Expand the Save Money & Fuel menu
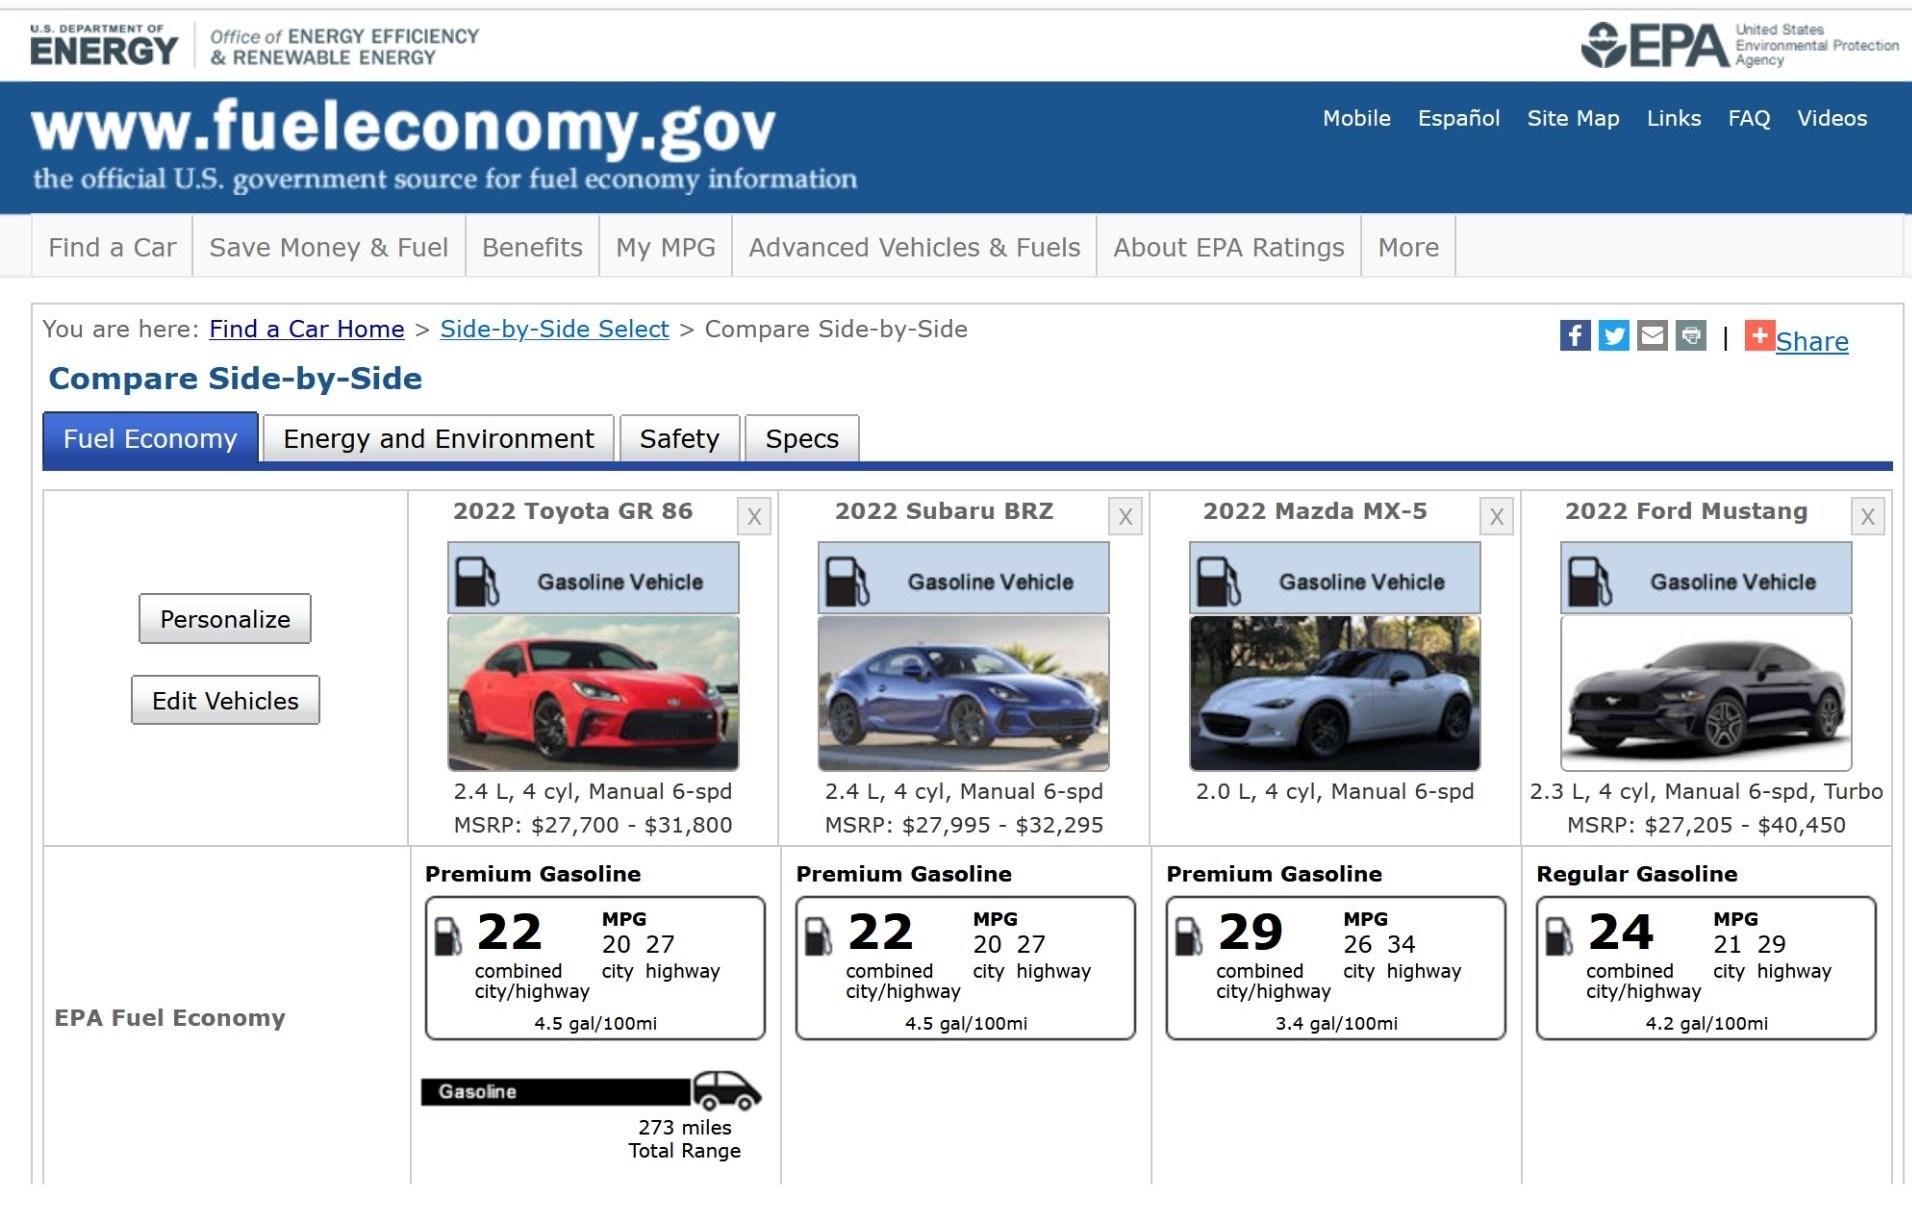The image size is (1912, 1207). tap(328, 247)
